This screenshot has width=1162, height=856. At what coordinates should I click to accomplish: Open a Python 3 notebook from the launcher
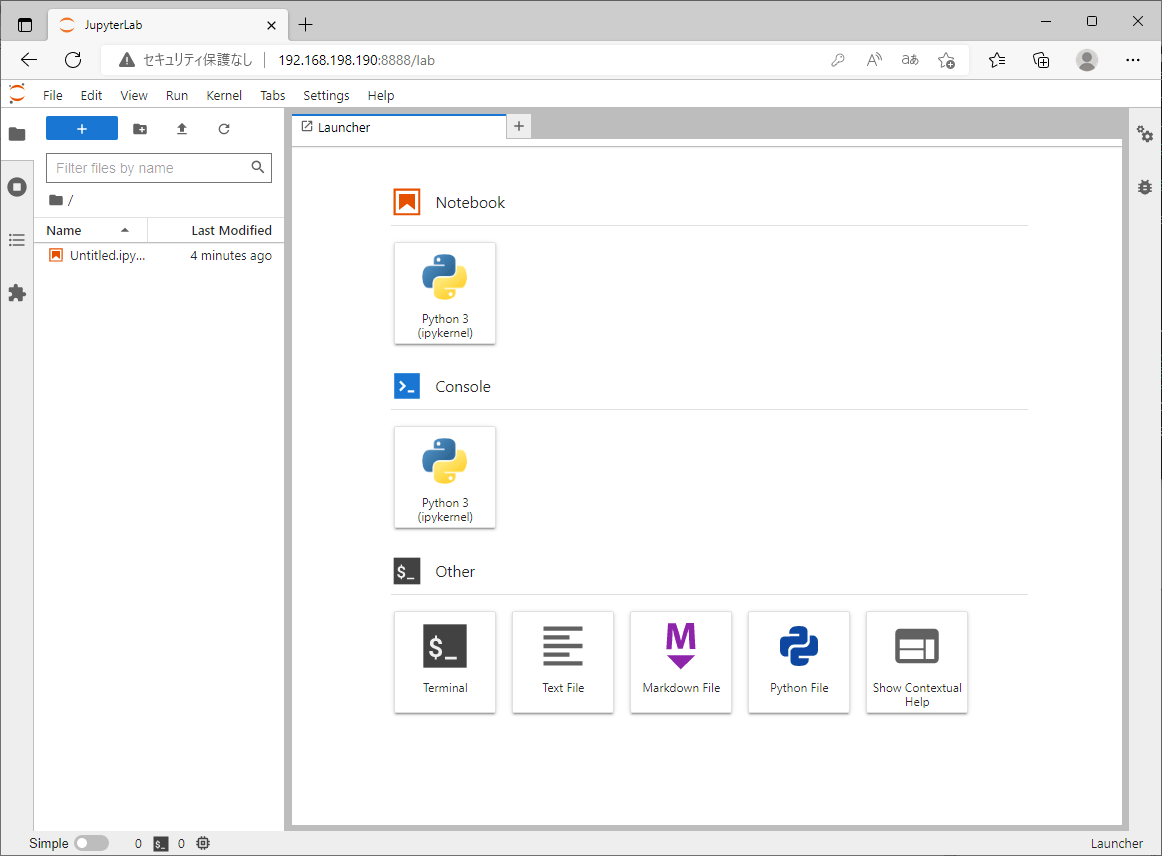(445, 293)
